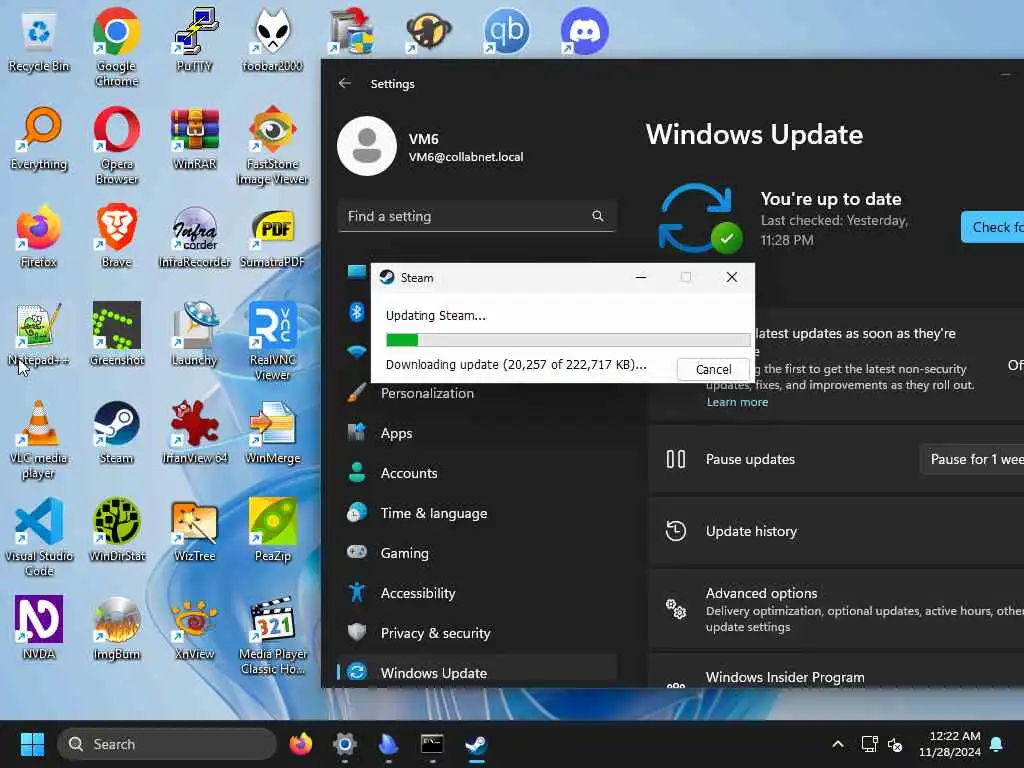Open Notepad++ desktop shortcut

[x=39, y=334]
